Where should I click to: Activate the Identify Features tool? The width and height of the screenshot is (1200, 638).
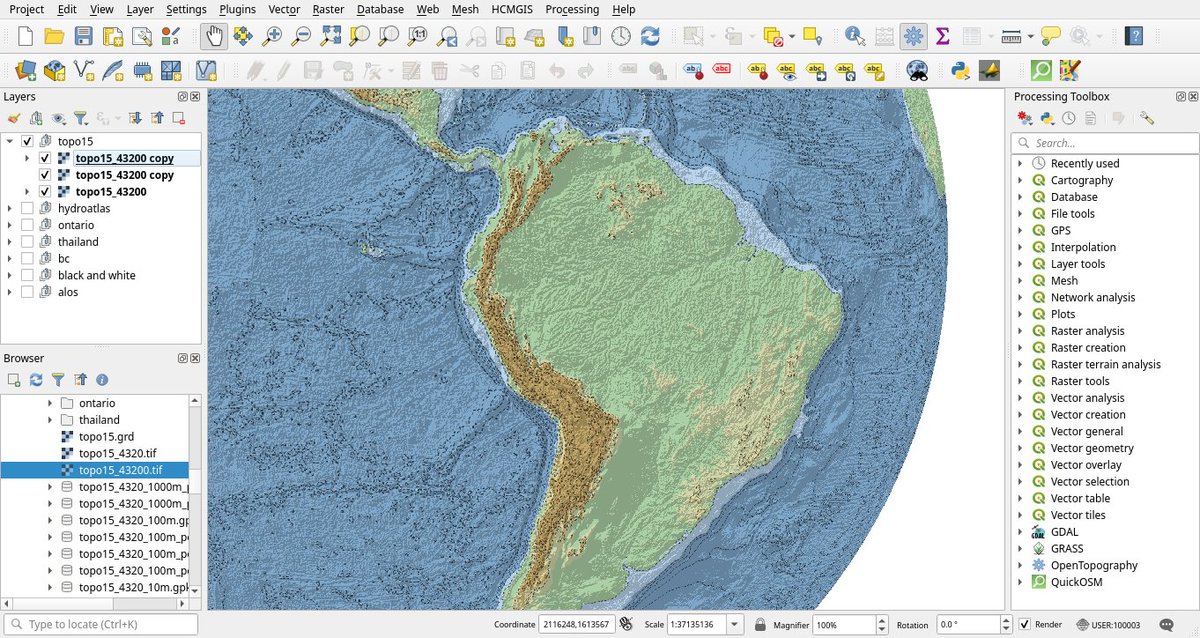pyautogui.click(x=855, y=36)
